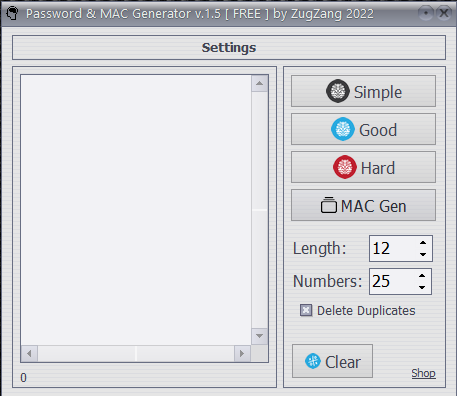Open the Settings header bar
This screenshot has width=457, height=396.
[229, 48]
